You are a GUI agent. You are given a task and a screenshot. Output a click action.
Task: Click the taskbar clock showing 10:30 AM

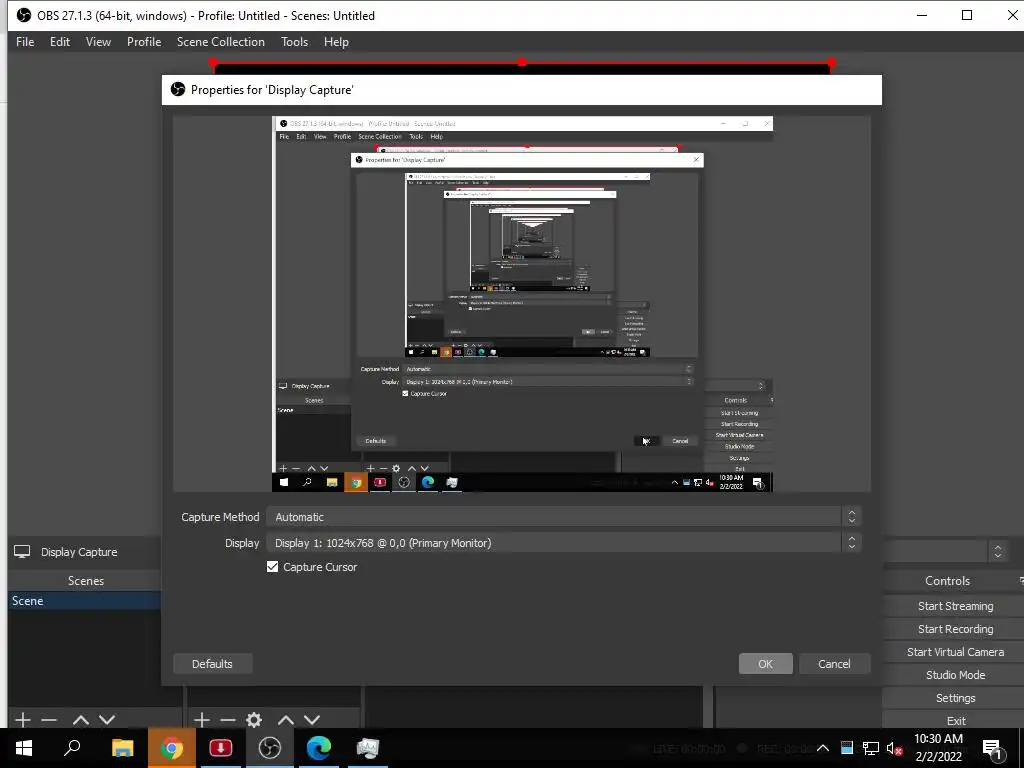938,748
